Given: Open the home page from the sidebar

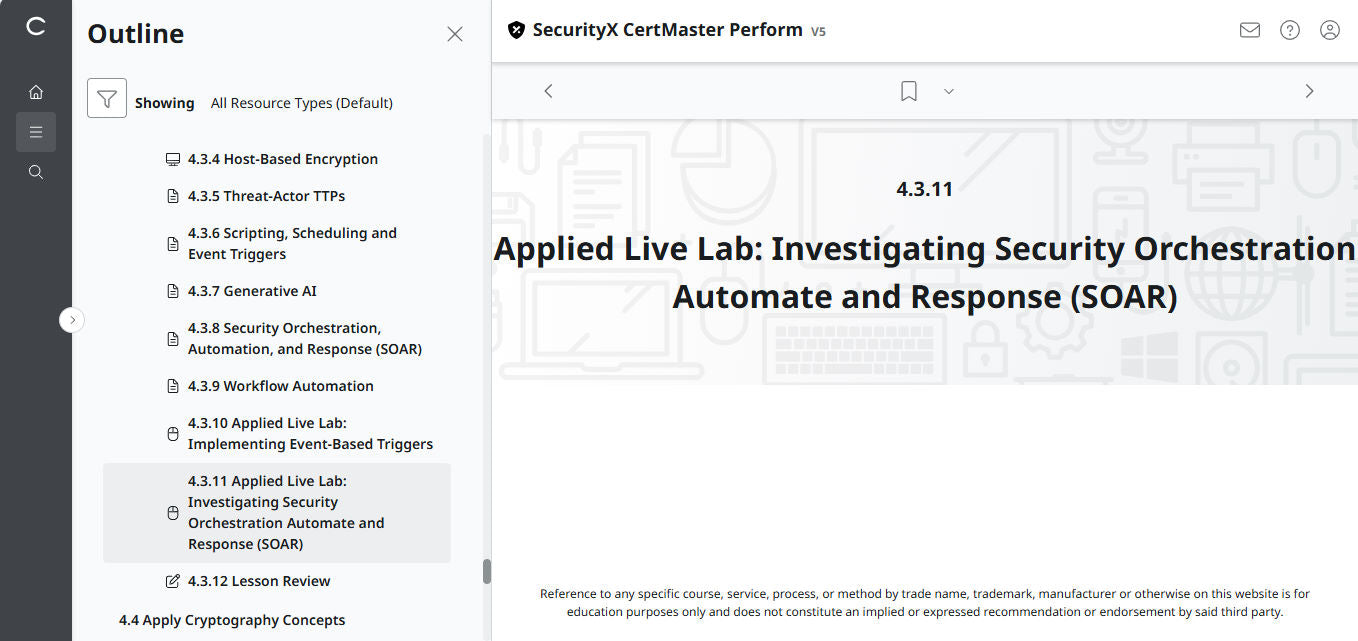Looking at the screenshot, I should click(x=36, y=91).
